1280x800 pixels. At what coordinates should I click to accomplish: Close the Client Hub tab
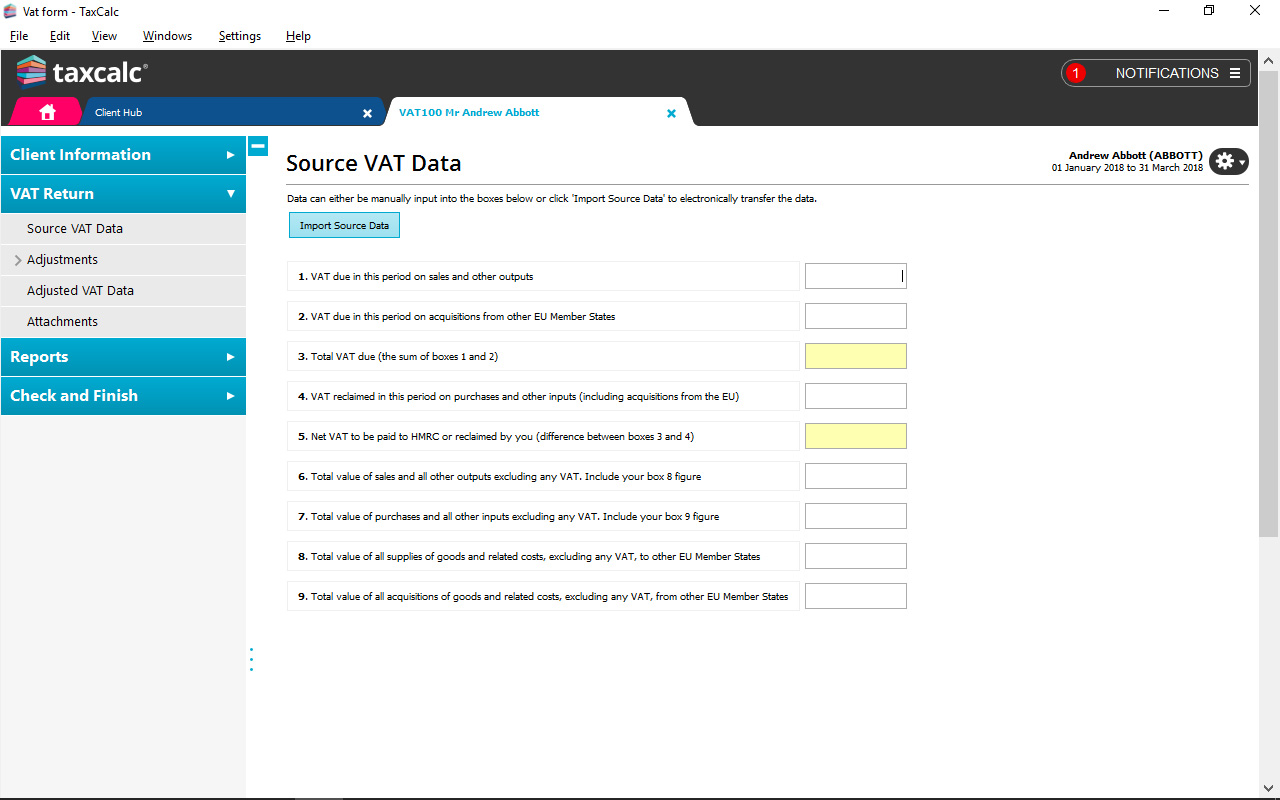pyautogui.click(x=367, y=113)
